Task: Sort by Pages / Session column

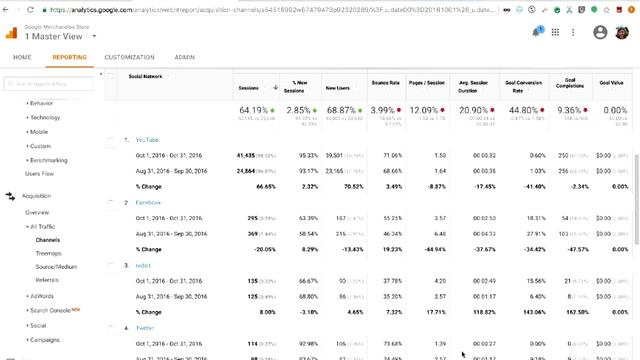Action: [x=427, y=83]
